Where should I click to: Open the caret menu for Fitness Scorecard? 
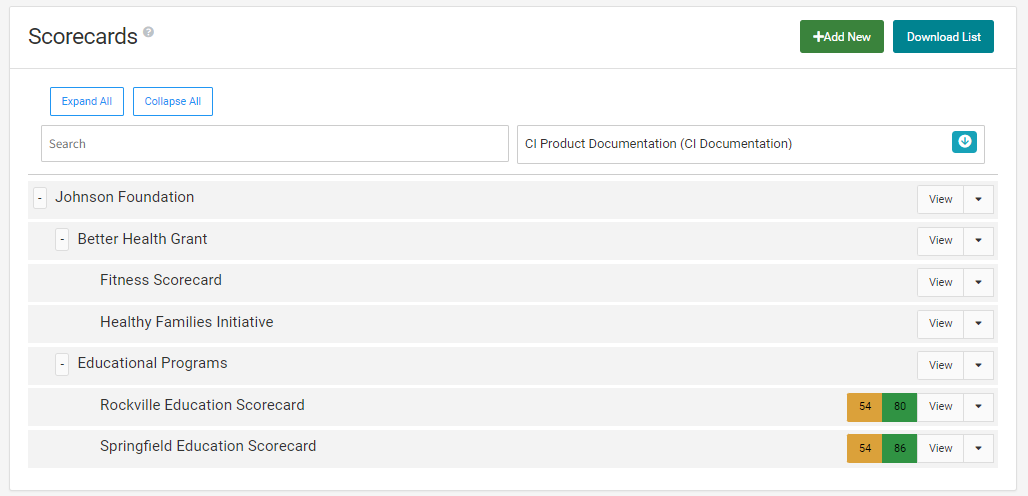[x=978, y=282]
